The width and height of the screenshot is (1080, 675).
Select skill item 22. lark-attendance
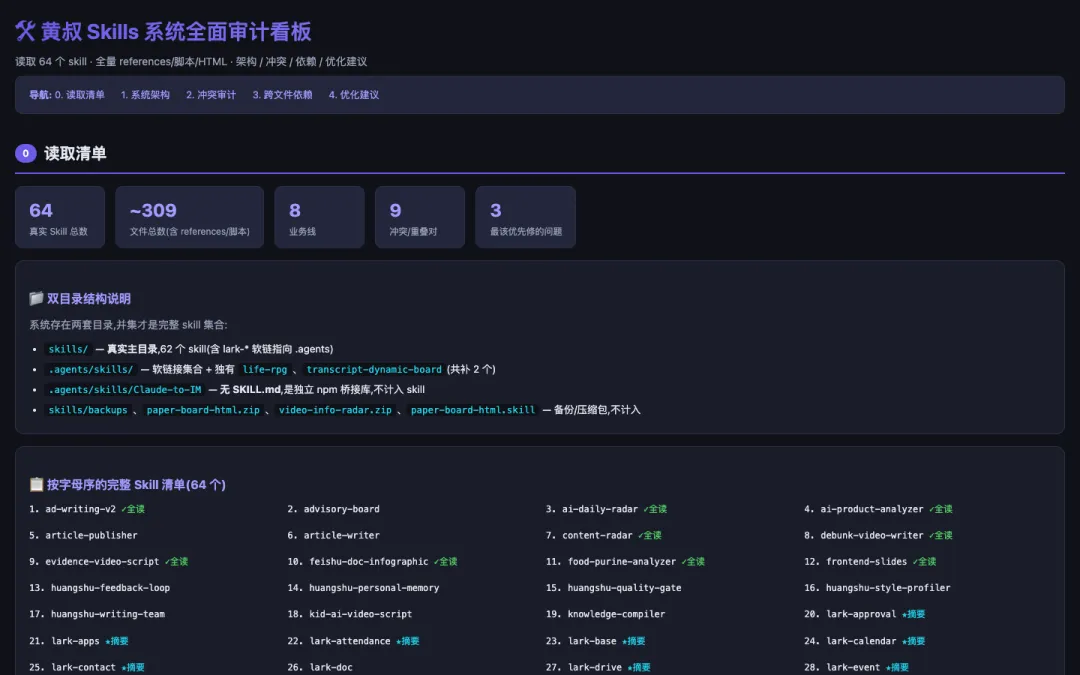(x=353, y=641)
